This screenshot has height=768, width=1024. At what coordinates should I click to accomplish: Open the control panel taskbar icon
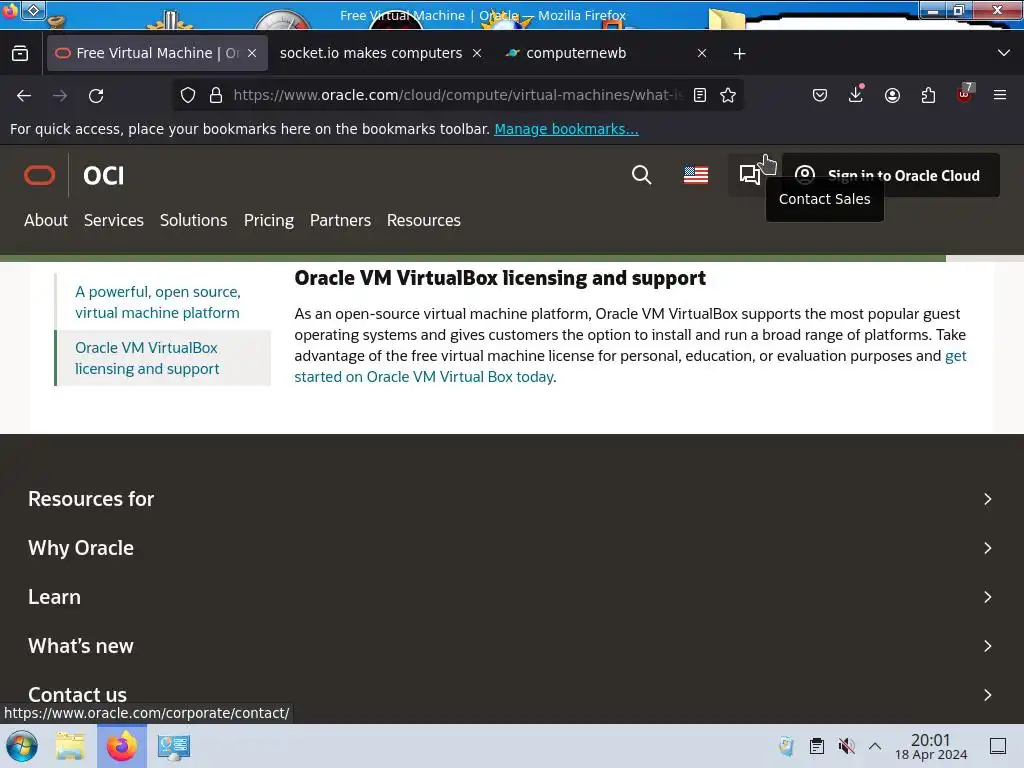[174, 746]
